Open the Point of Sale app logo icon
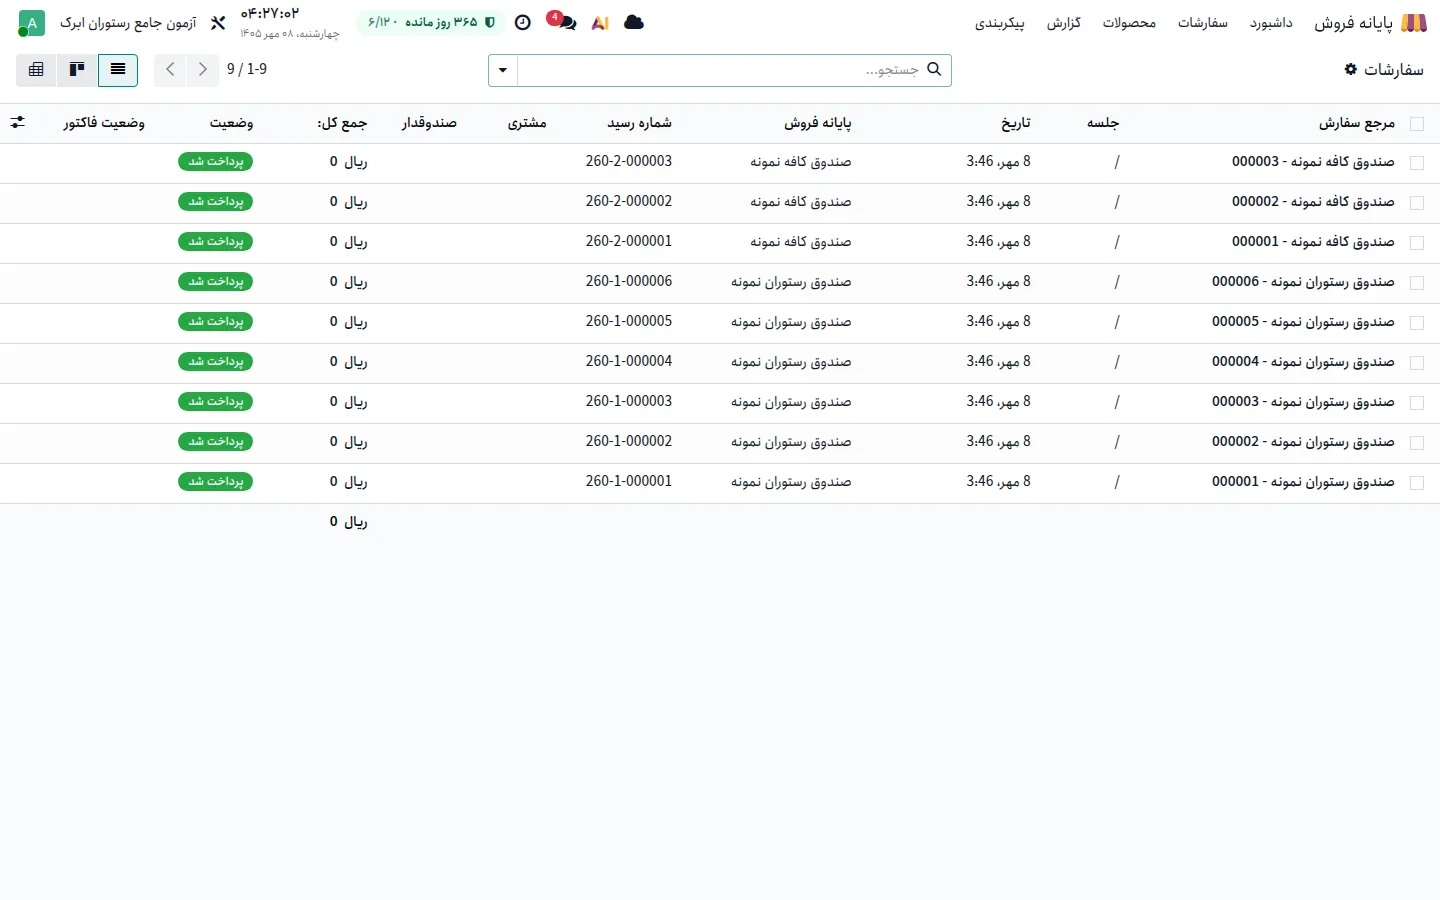Image resolution: width=1440 pixels, height=900 pixels. click(x=1414, y=23)
